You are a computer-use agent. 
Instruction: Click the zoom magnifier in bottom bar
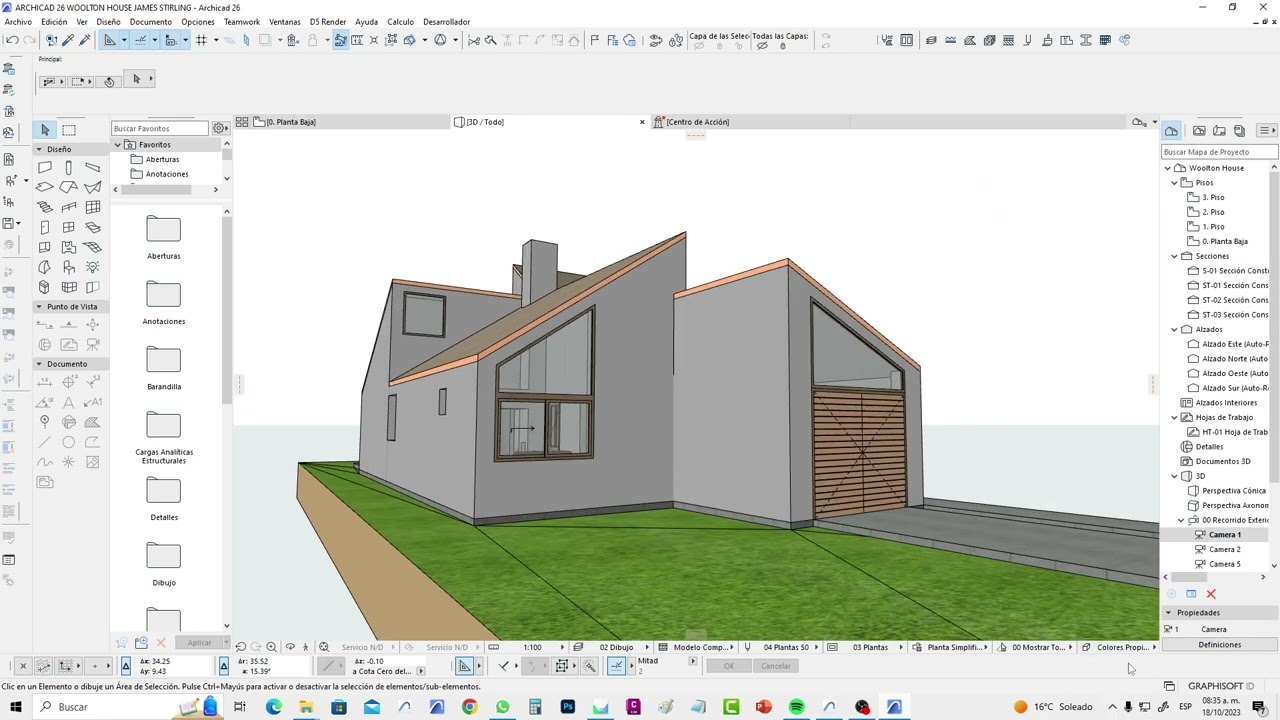click(x=271, y=647)
